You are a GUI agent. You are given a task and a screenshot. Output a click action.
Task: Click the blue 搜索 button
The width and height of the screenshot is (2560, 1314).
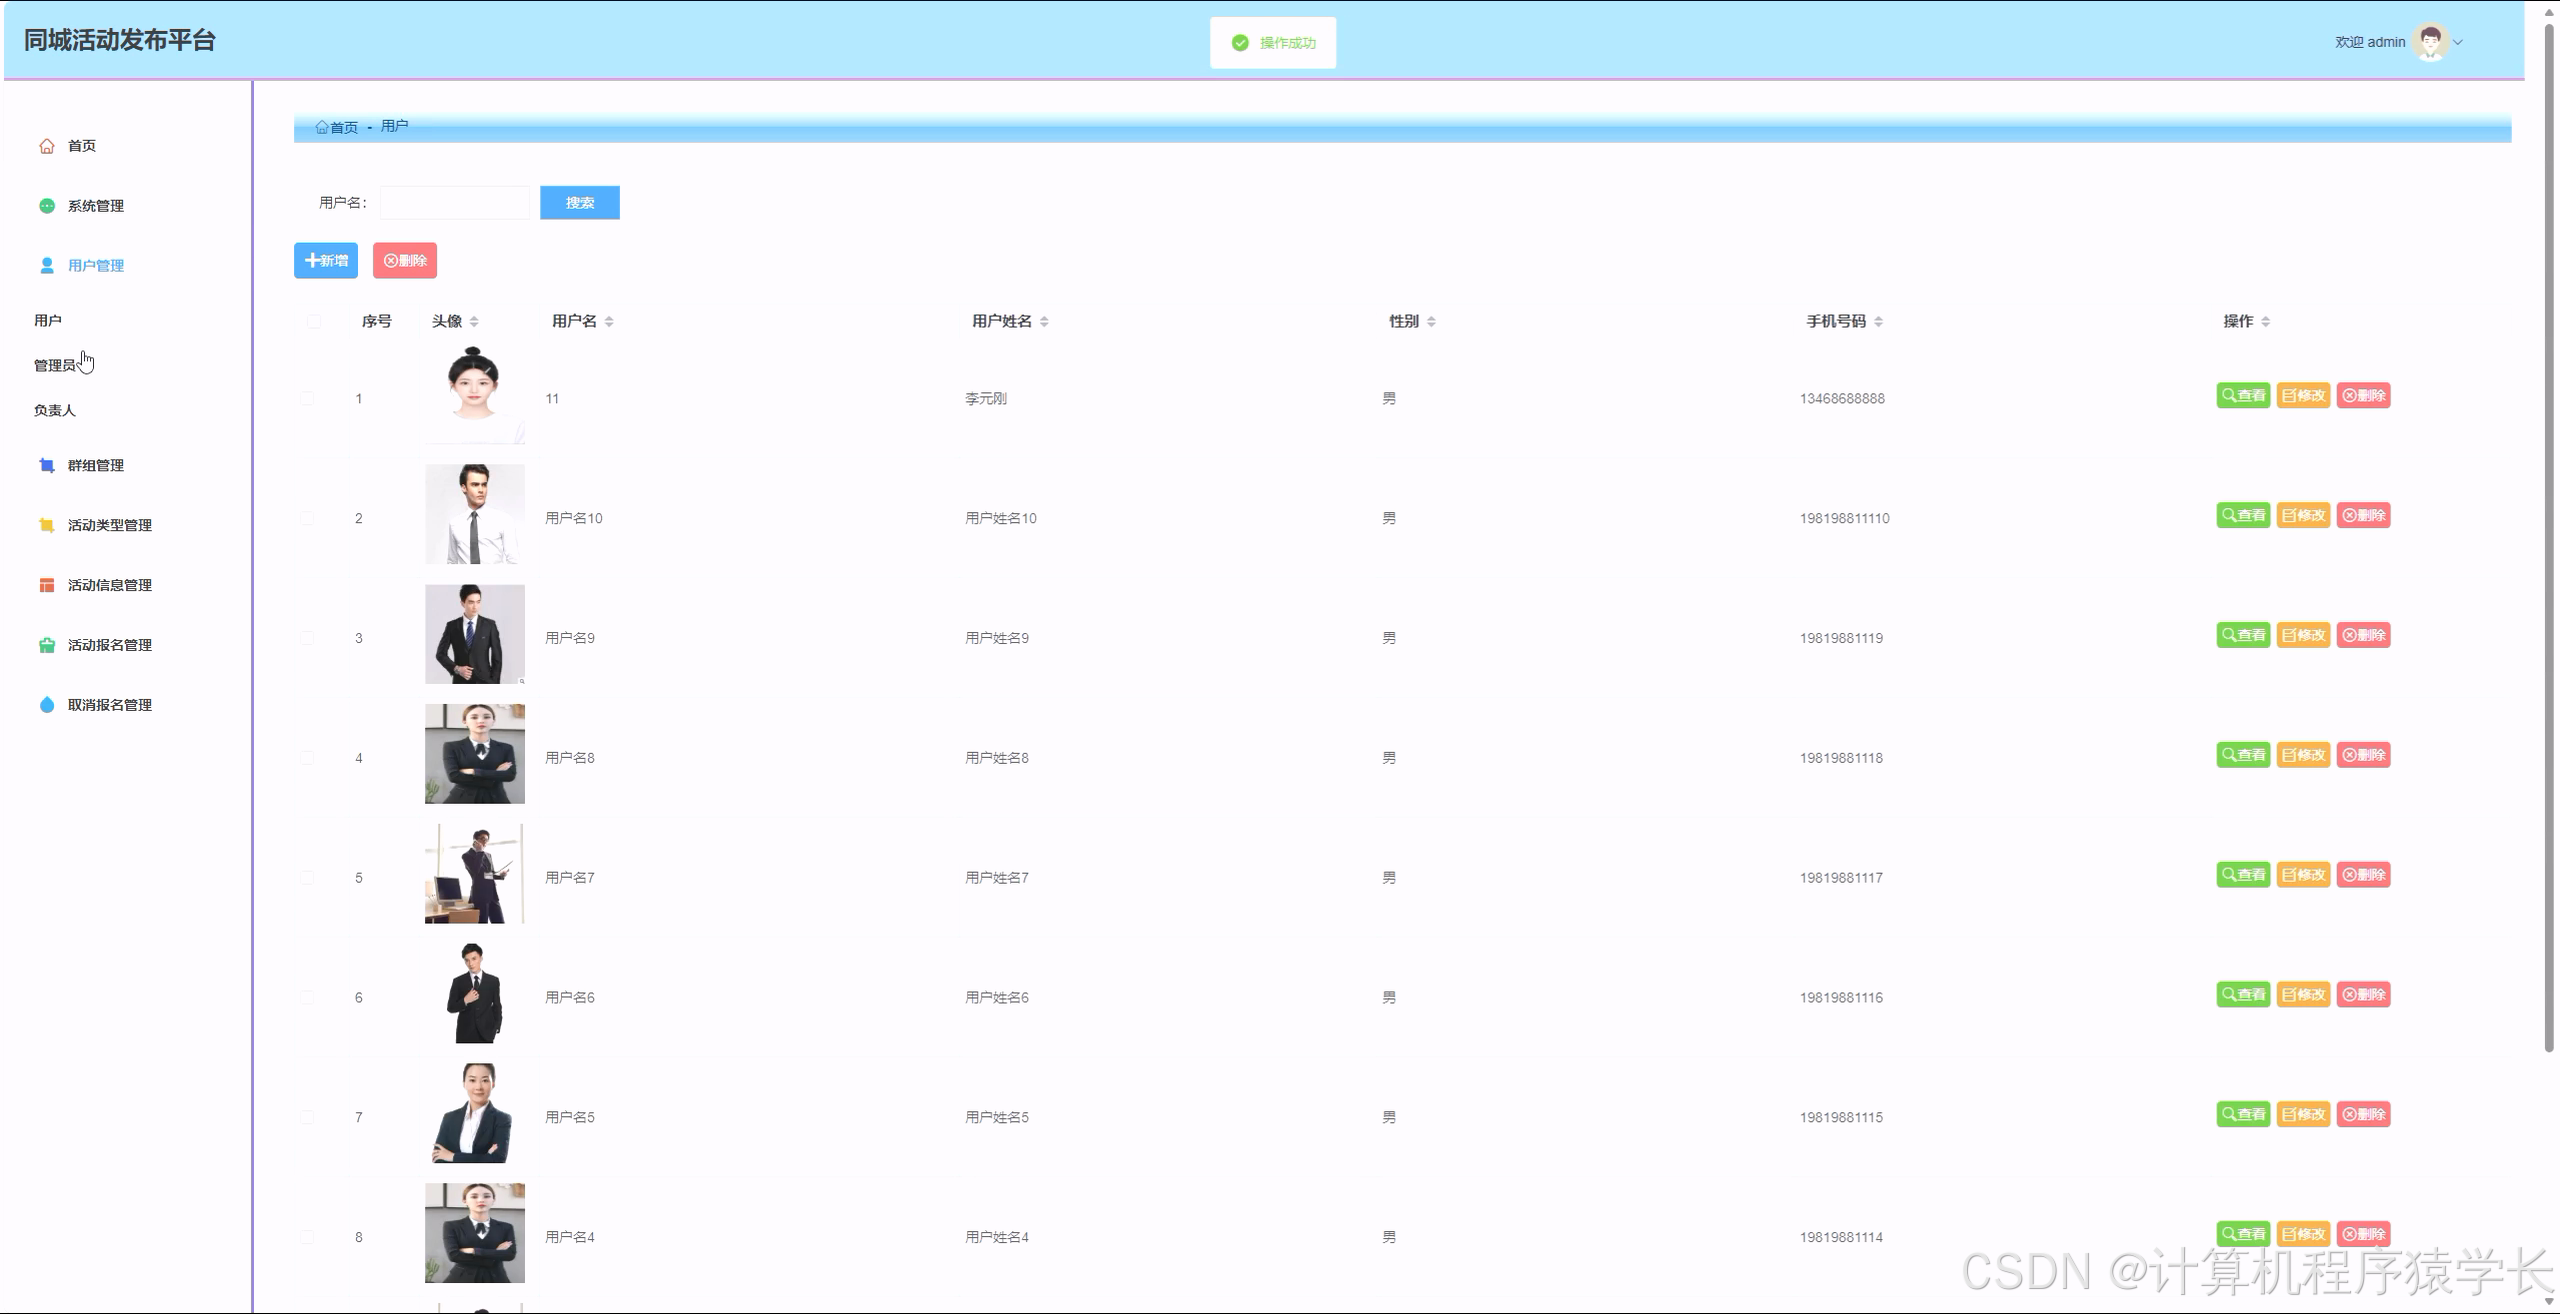click(580, 203)
